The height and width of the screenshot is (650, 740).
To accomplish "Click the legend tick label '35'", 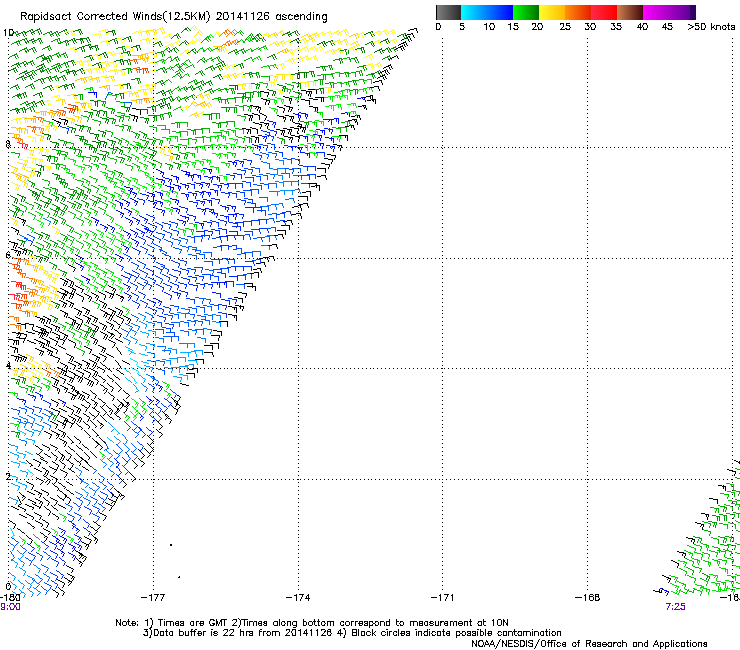I will coord(616,27).
